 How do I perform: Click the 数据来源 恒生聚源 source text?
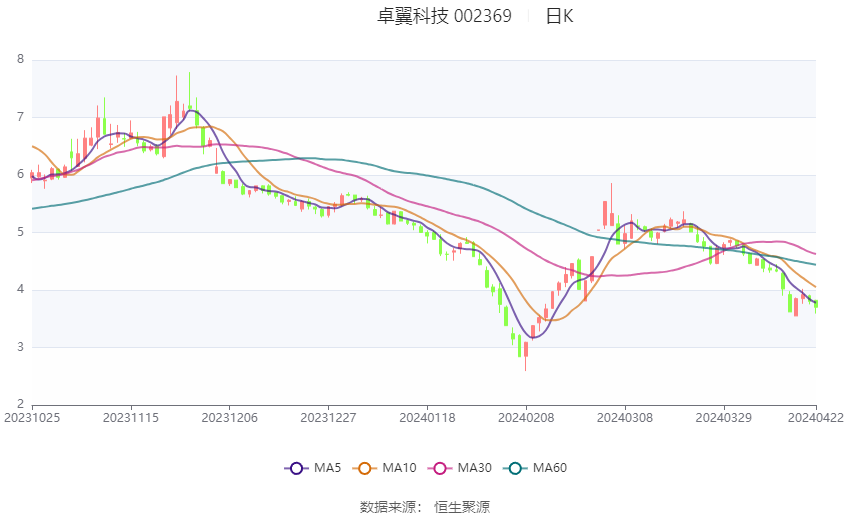[425, 507]
